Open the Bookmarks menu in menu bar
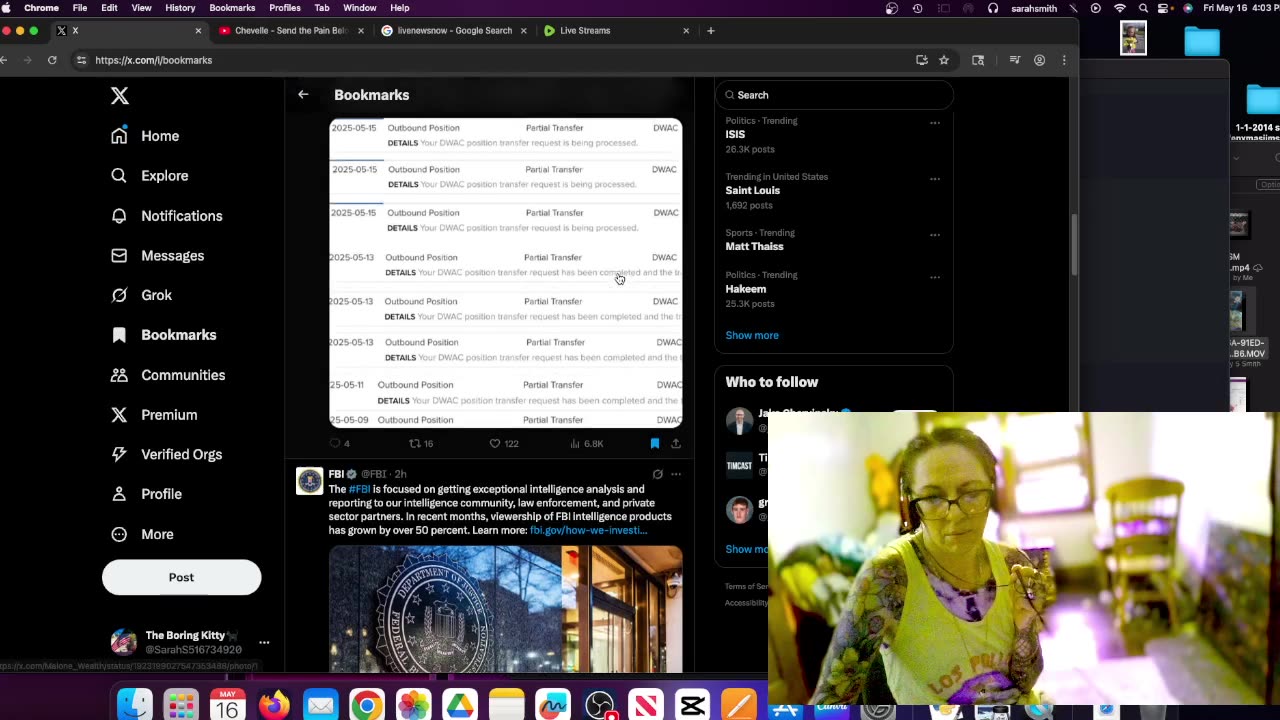The image size is (1280, 720). coord(232,8)
